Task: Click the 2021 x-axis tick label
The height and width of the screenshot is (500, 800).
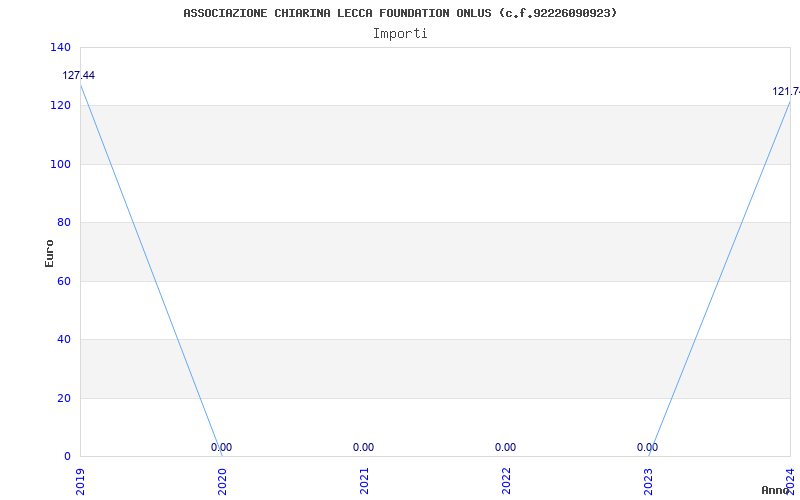Action: pyautogui.click(x=364, y=482)
